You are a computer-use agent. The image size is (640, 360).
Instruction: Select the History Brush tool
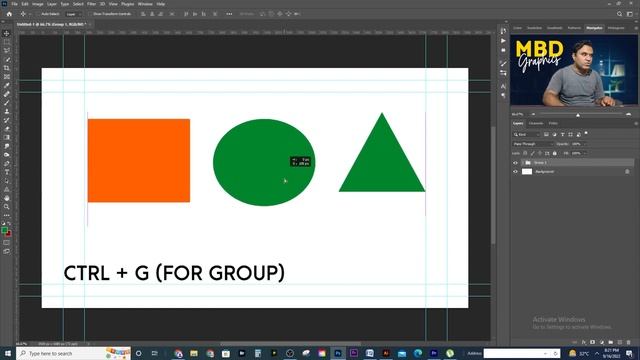7,120
